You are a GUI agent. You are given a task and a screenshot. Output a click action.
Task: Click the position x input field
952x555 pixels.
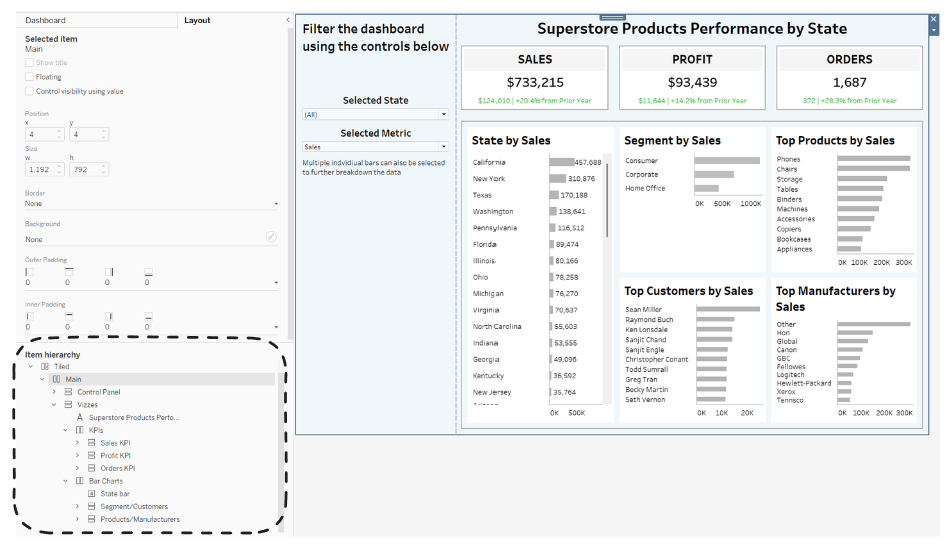point(41,134)
